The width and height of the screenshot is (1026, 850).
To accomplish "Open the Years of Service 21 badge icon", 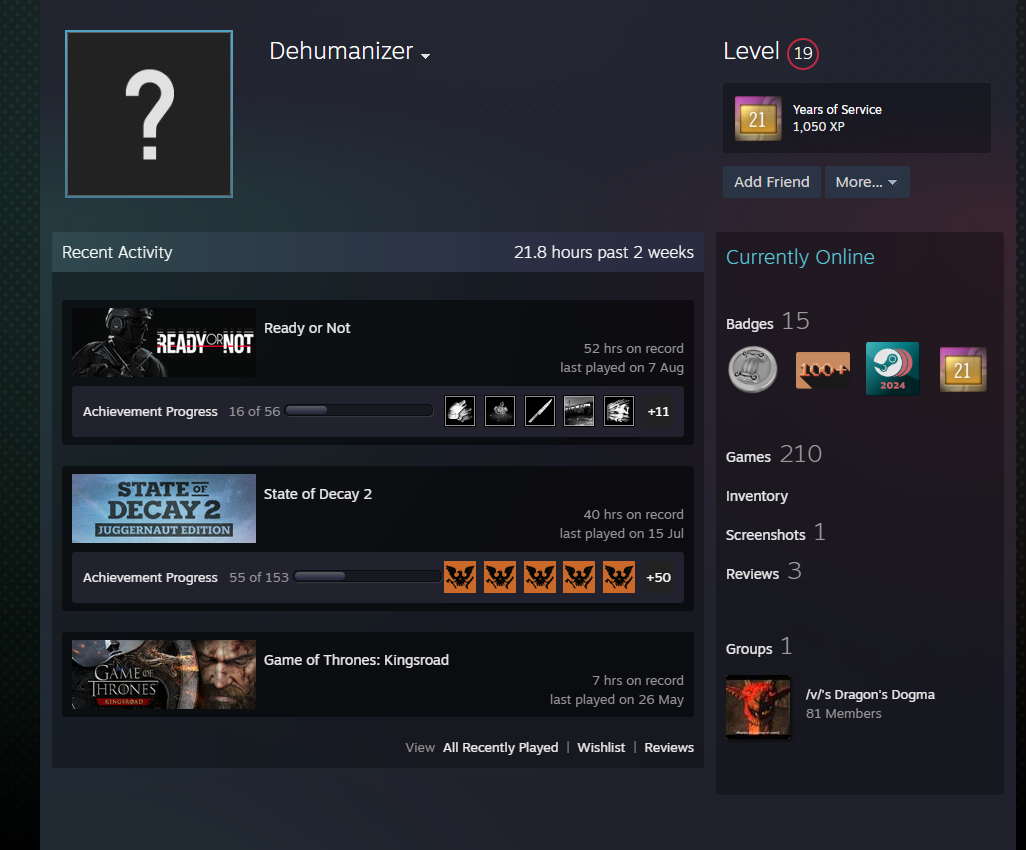I will click(758, 118).
